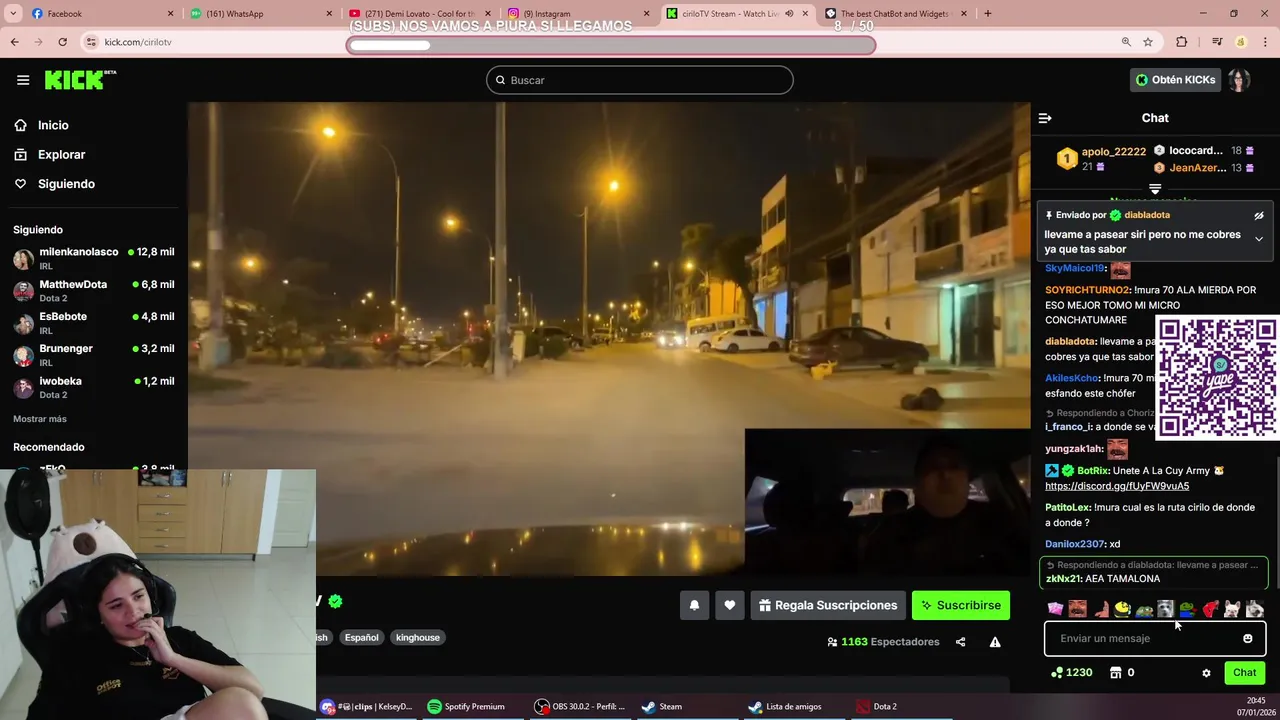The image size is (1280, 720).
Task: Open MatthewDota's channel in the Siguiendo list
Action: pos(94,291)
